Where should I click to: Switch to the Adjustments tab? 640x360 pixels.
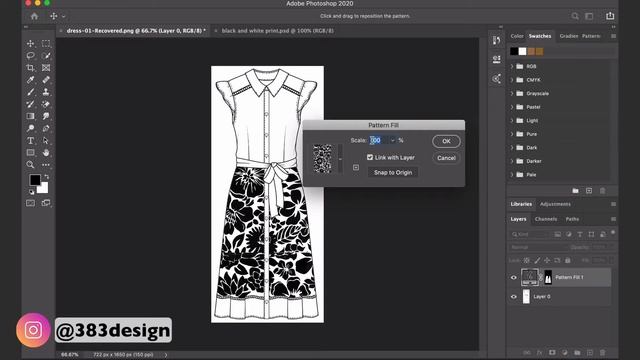555,204
